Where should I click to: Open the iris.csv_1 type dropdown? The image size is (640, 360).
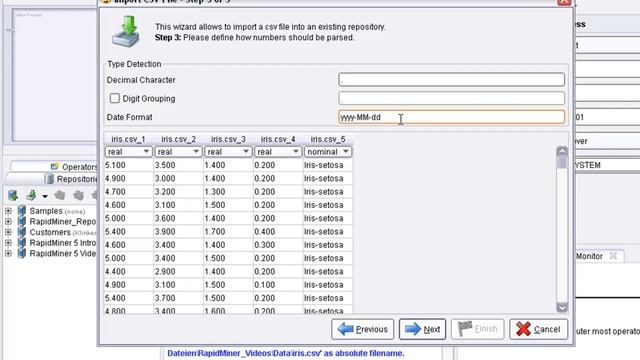click(128, 152)
